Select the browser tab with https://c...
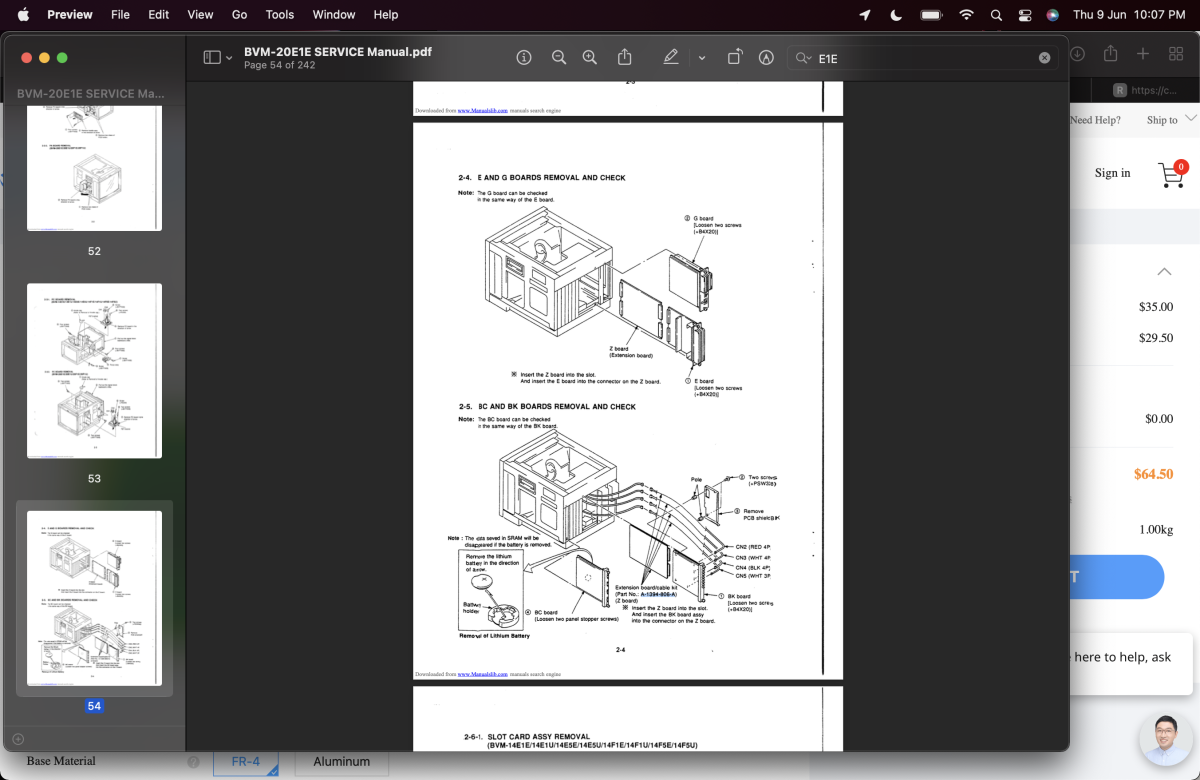 (x=1146, y=90)
